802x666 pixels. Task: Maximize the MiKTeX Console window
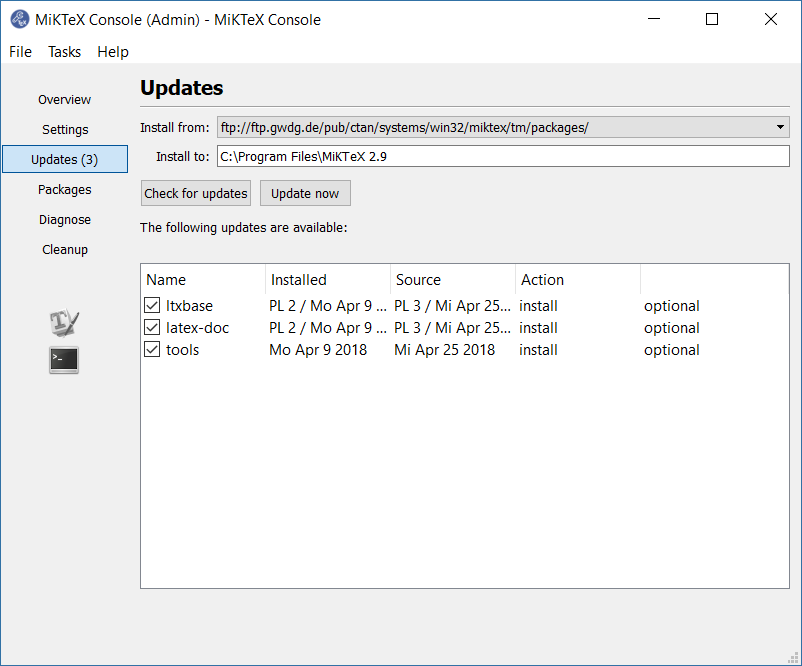(711, 19)
